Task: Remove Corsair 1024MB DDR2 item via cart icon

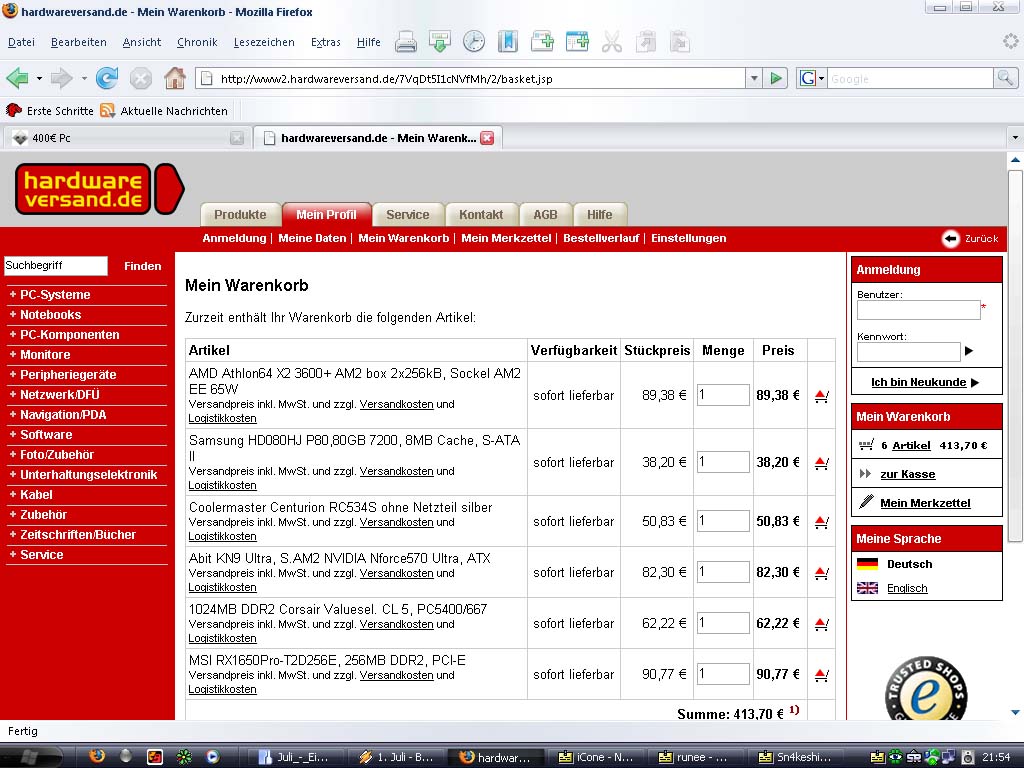Action: [822, 624]
